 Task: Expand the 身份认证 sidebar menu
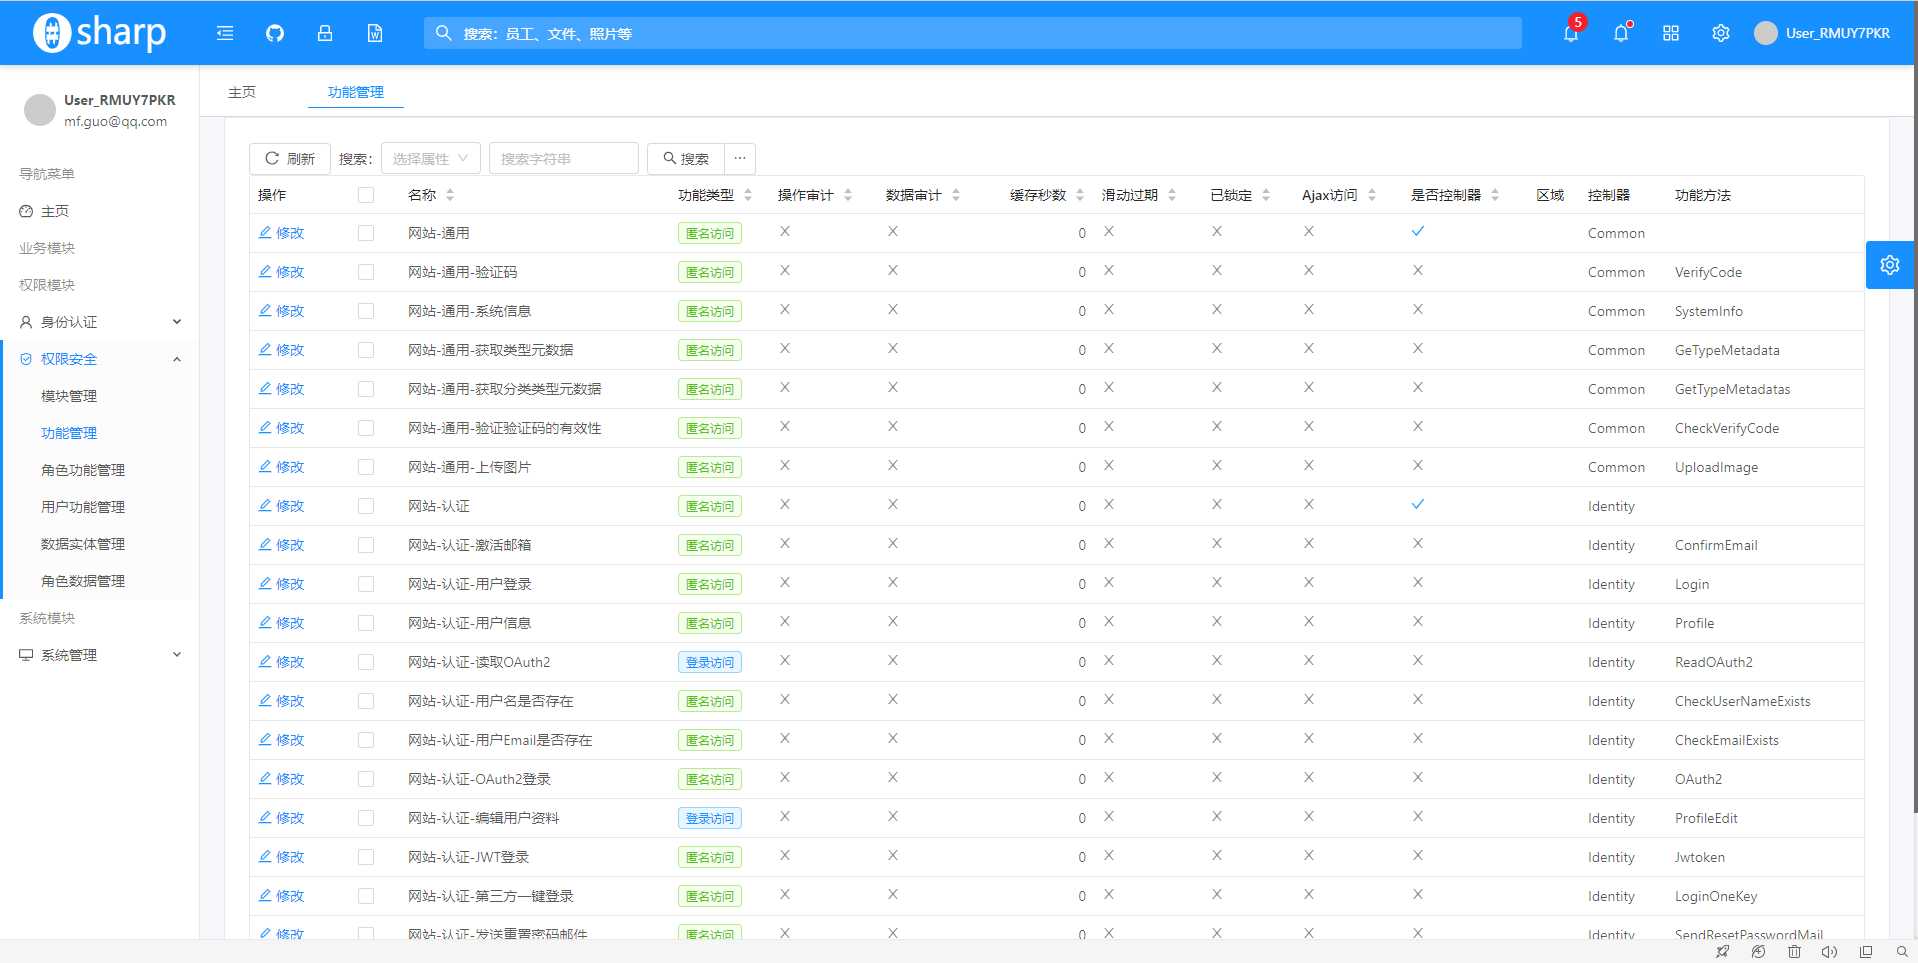pyautogui.click(x=100, y=322)
